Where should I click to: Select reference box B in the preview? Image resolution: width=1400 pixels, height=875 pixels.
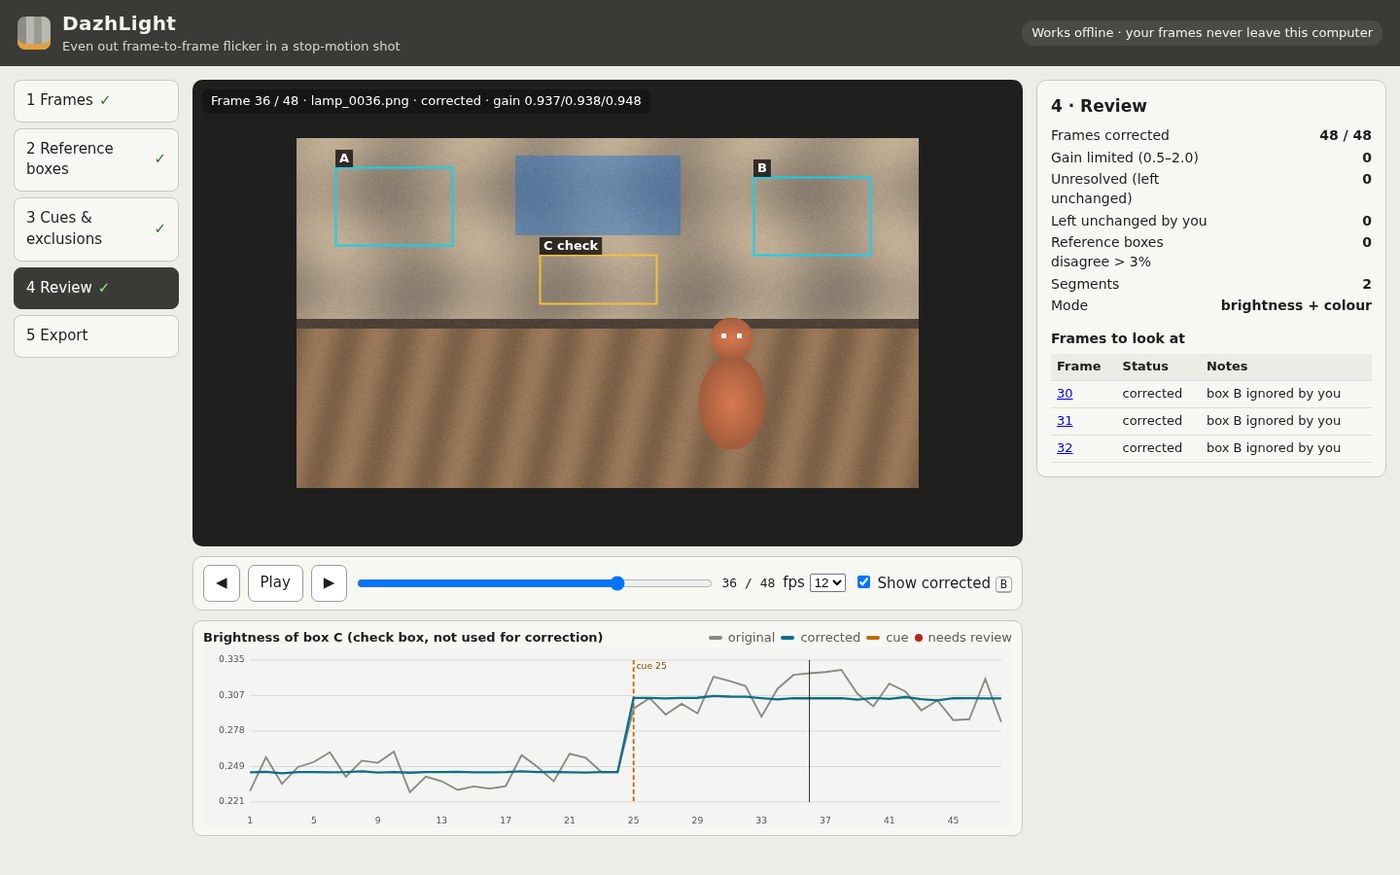812,216
